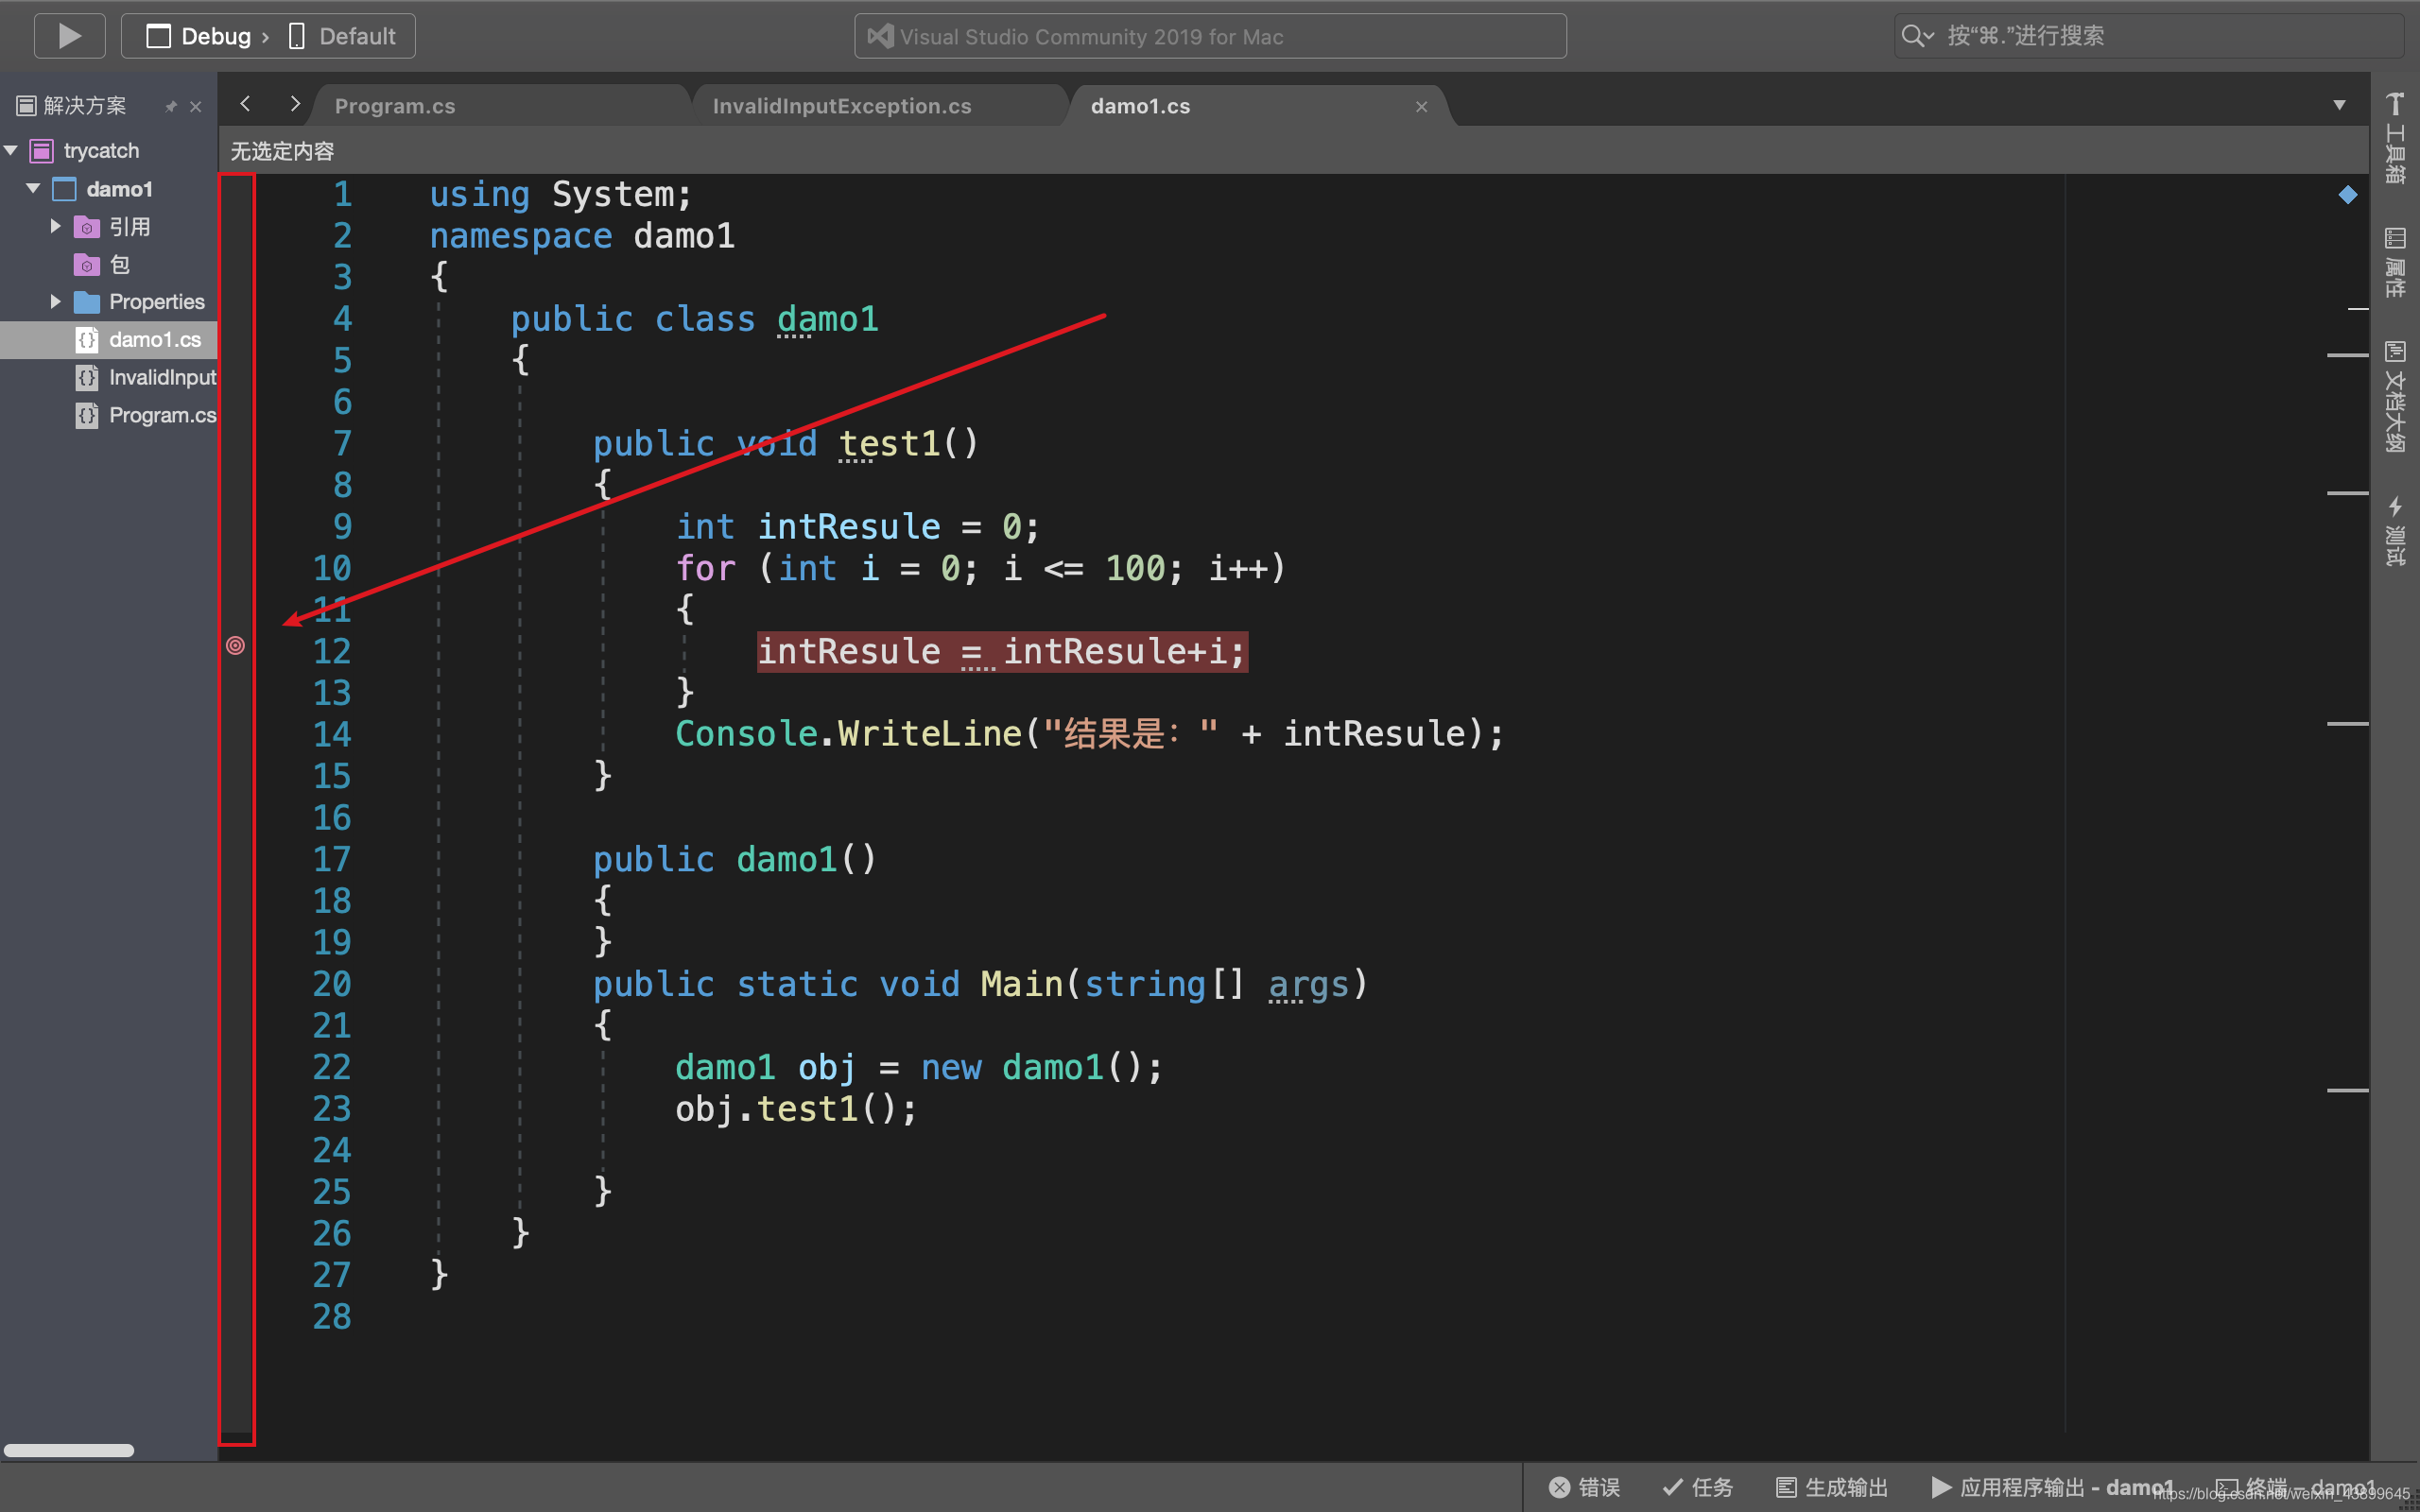Screen dimensions: 2420x1512
Task: Click the pin icon in solution pad
Action: tap(171, 106)
